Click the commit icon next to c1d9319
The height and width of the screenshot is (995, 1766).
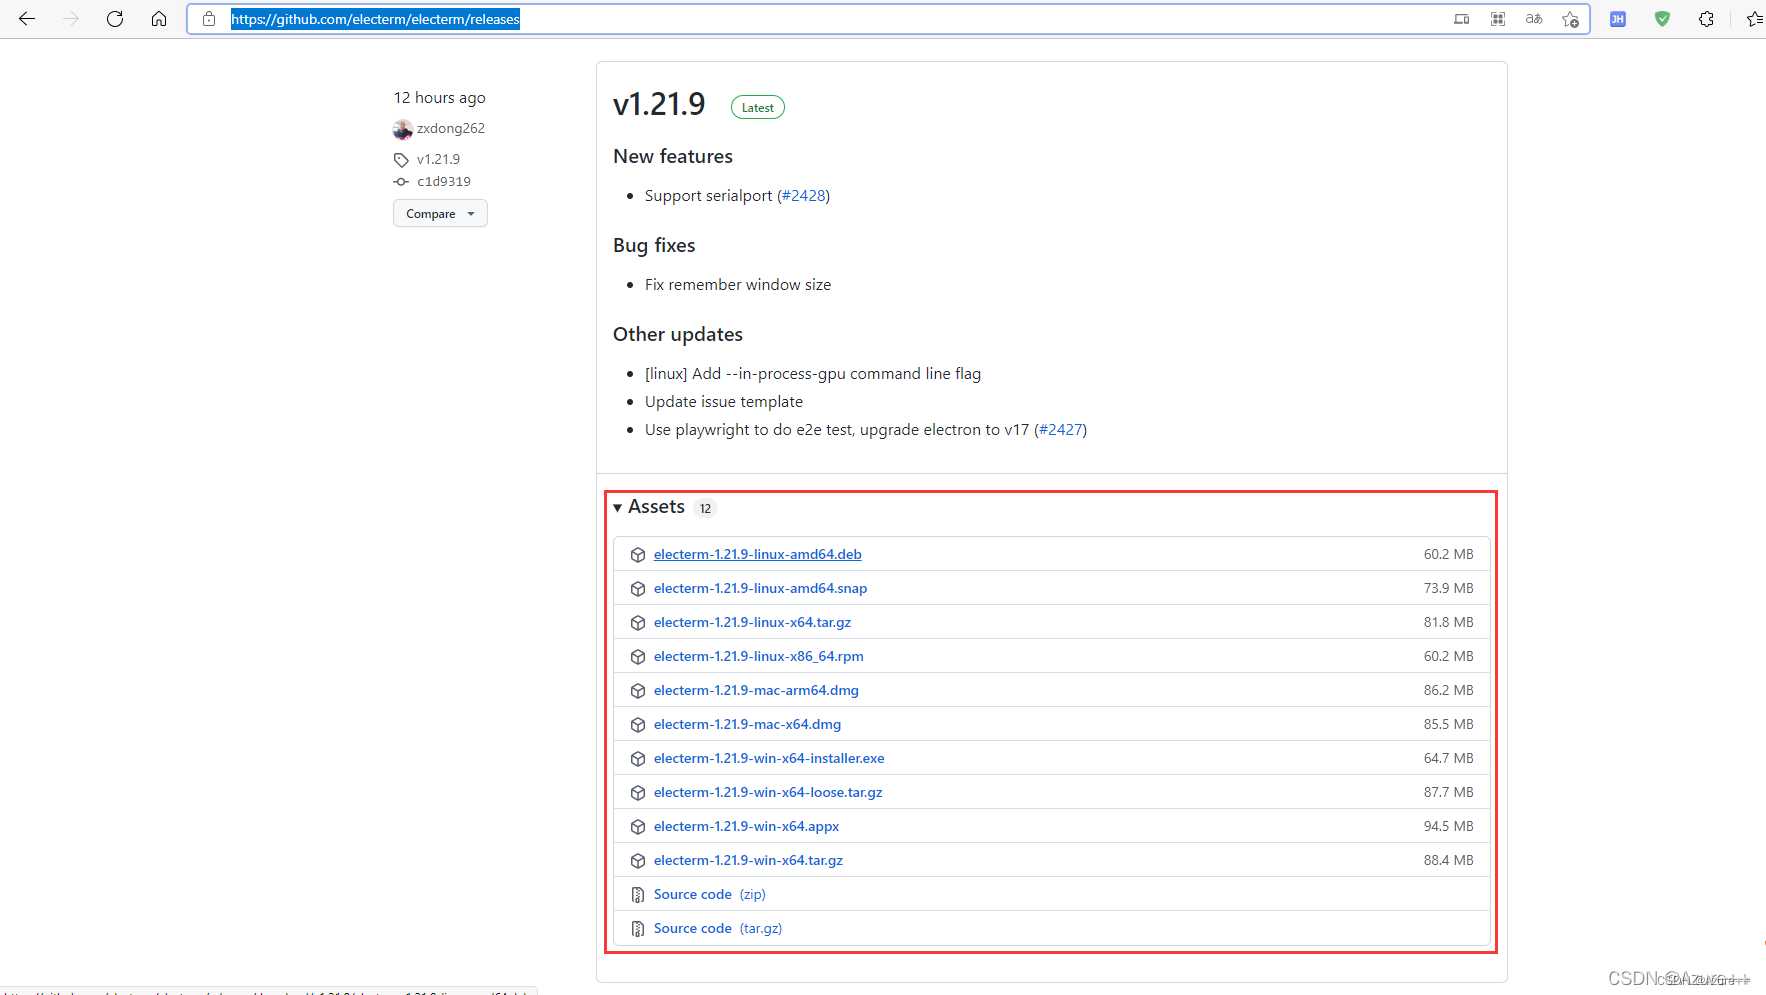[x=401, y=182]
